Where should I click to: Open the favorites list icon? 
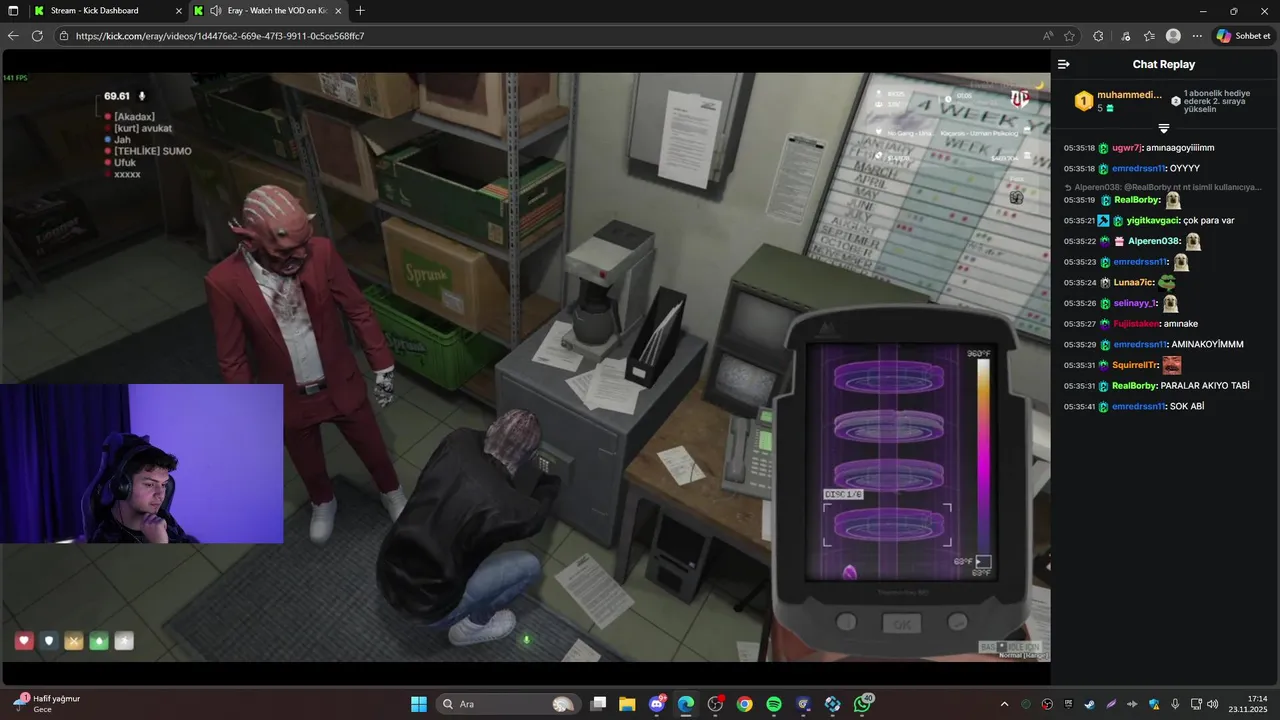point(1149,36)
